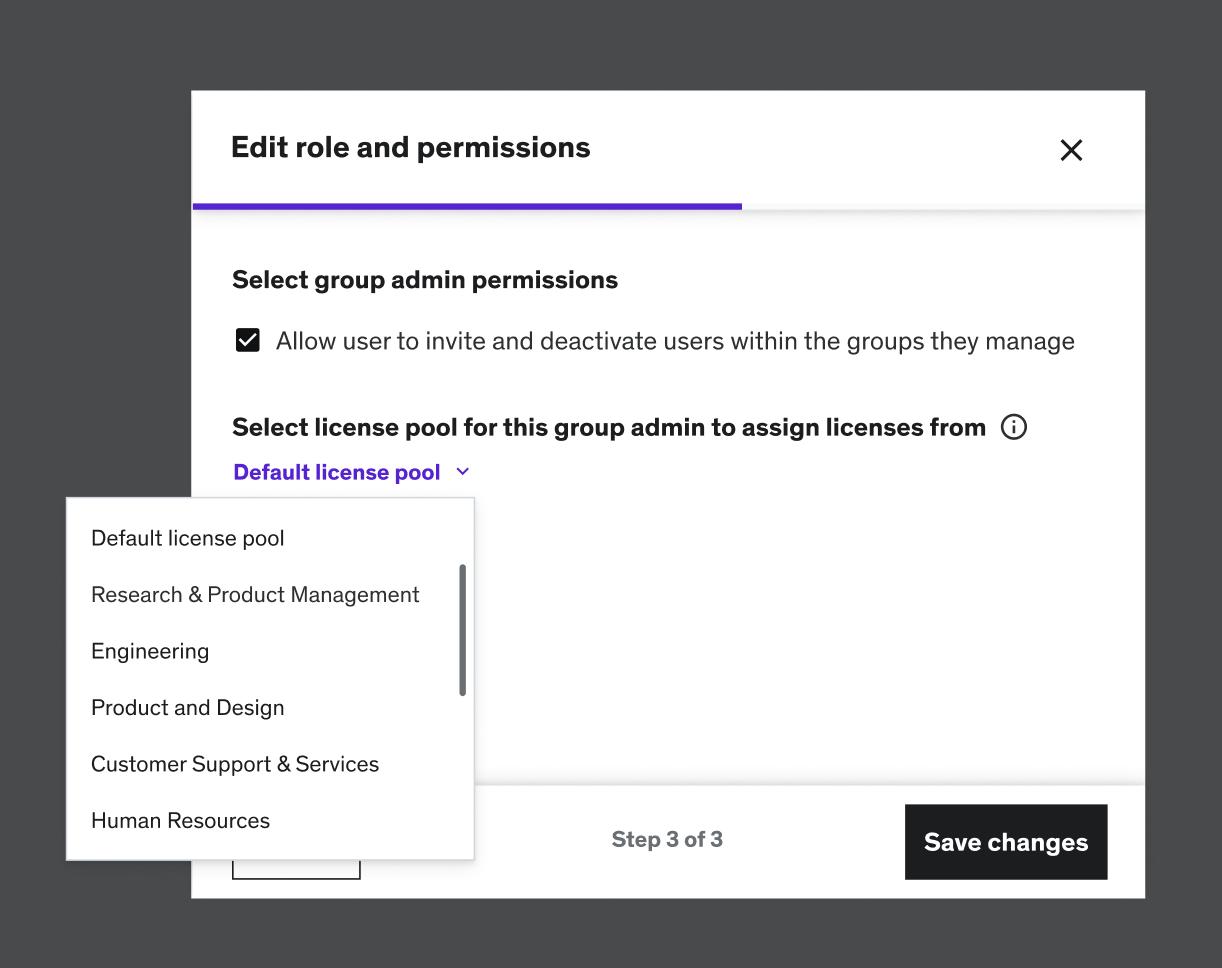Image resolution: width=1222 pixels, height=968 pixels.
Task: Click the 'Edit role and permissions' title
Action: click(410, 148)
